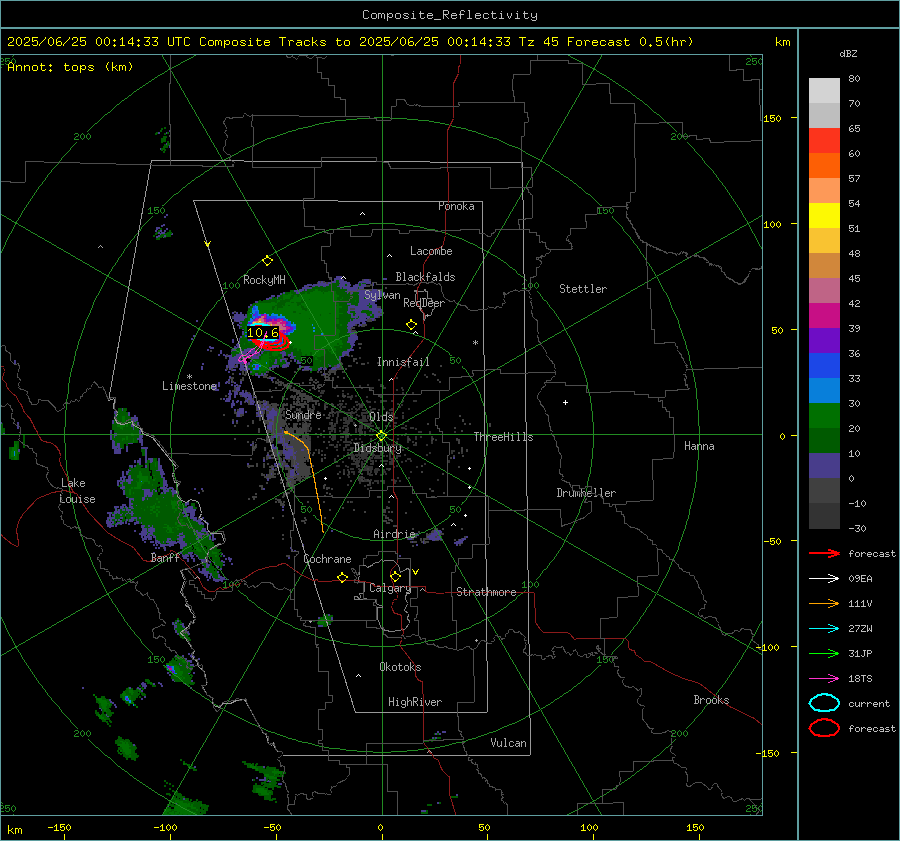This screenshot has width=900, height=841.
Task: Click the Olds town label
Action: click(x=381, y=416)
